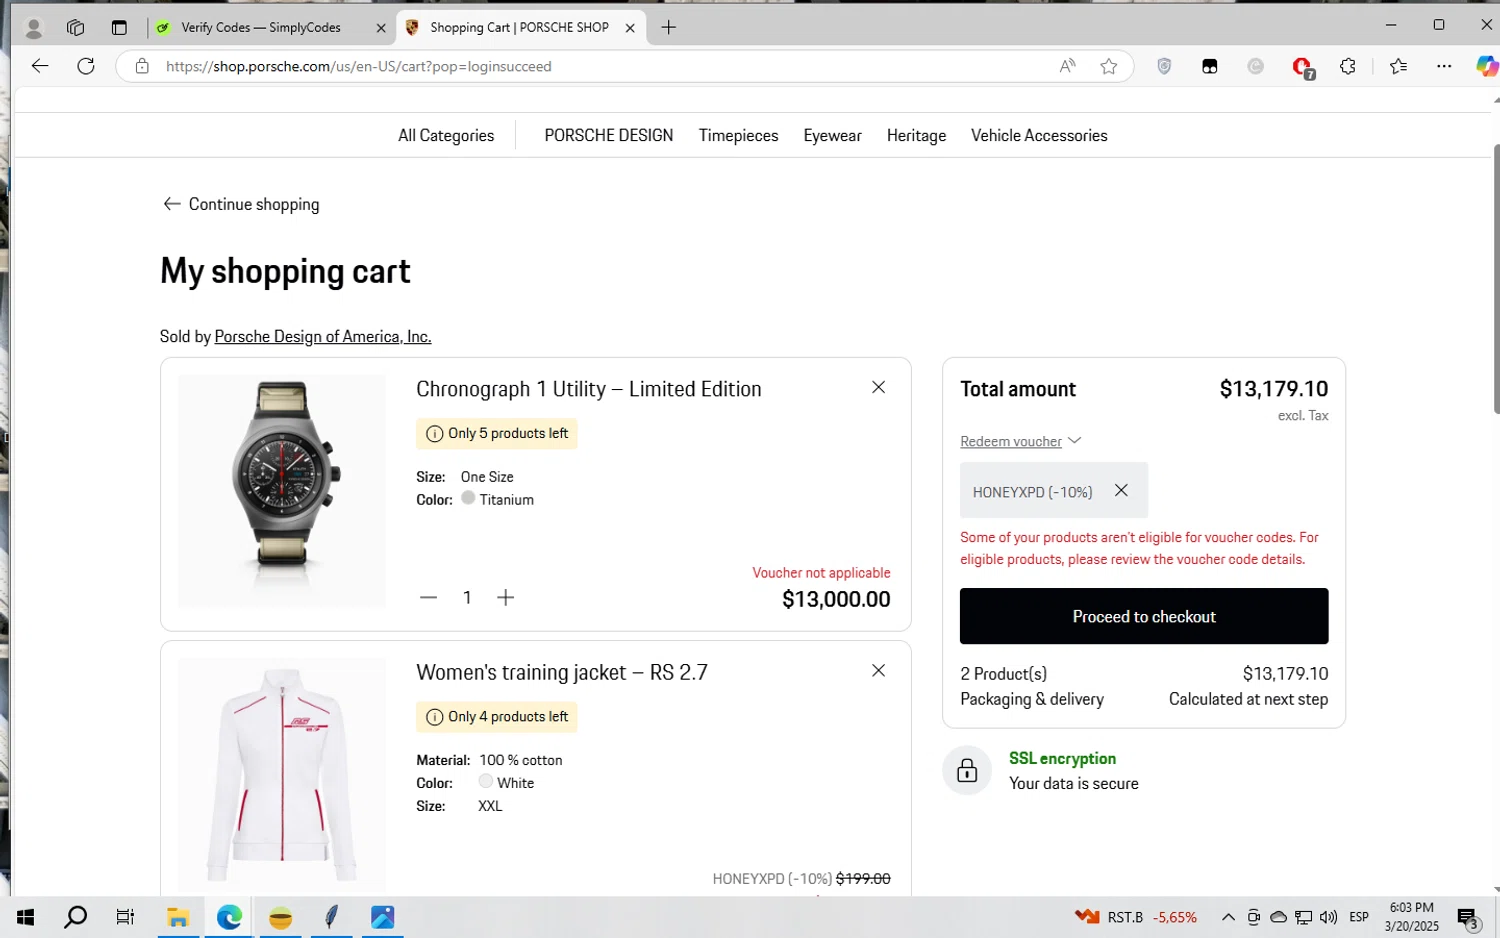Click the page vertical scrollbar
The width and height of the screenshot is (1500, 938).
coord(1495,277)
